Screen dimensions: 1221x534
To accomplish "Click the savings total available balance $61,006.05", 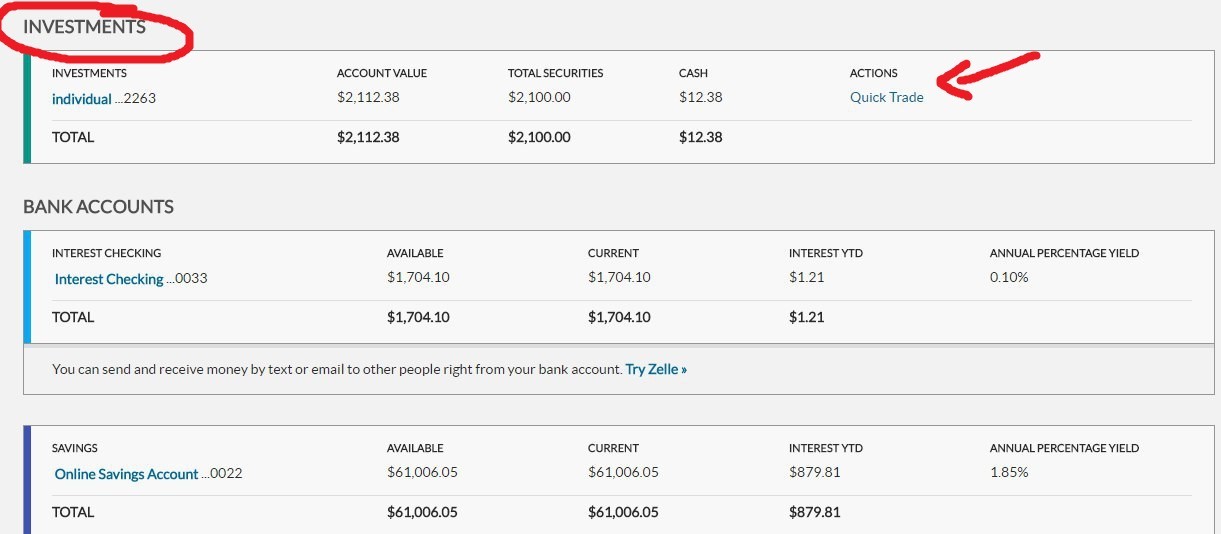I will pyautogui.click(x=422, y=512).
